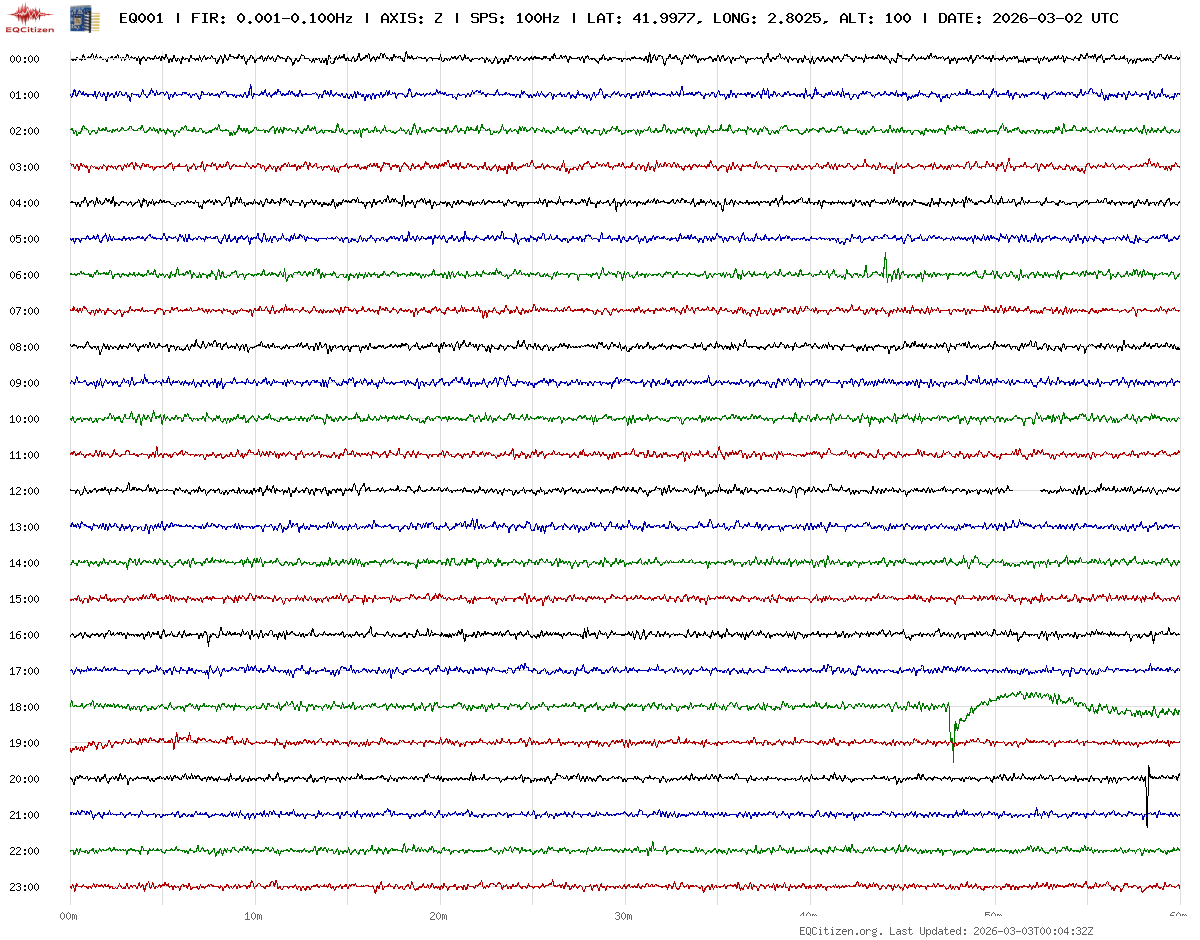Click the green spike on the 06:00 trace
The height and width of the screenshot is (940, 1200).
coord(885,263)
